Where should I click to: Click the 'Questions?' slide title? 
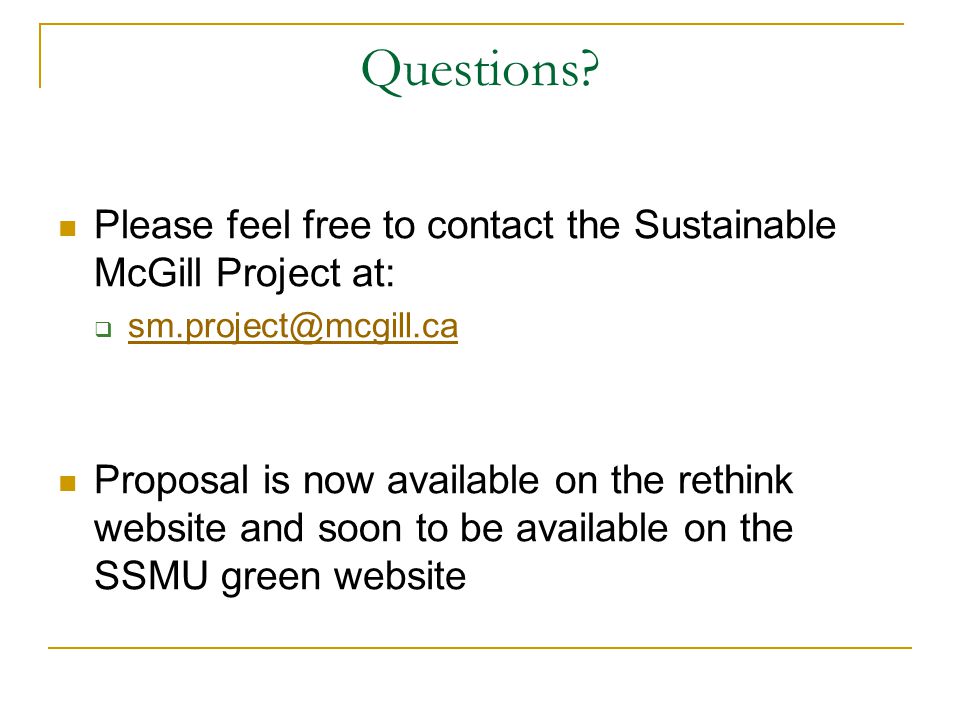pos(480,70)
